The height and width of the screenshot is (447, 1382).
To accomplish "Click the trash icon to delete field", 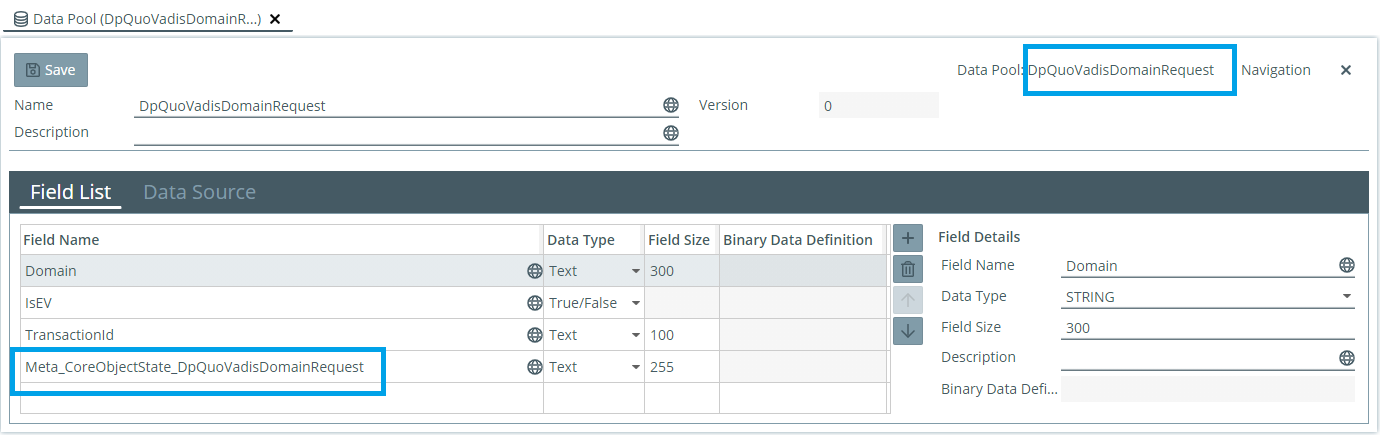I will (907, 269).
